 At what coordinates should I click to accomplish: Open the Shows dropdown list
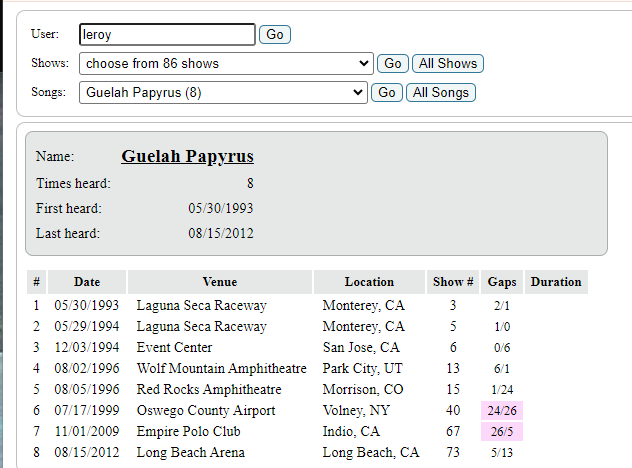pos(226,63)
